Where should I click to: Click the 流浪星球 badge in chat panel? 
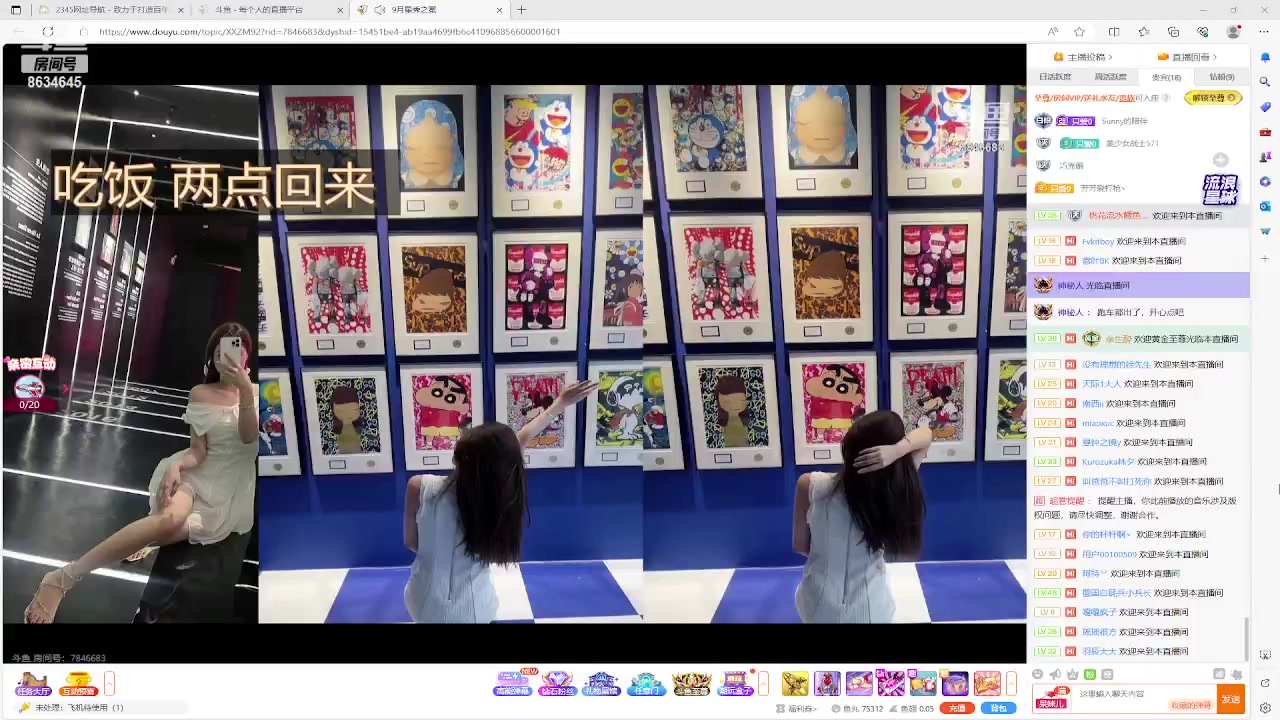click(x=1220, y=189)
